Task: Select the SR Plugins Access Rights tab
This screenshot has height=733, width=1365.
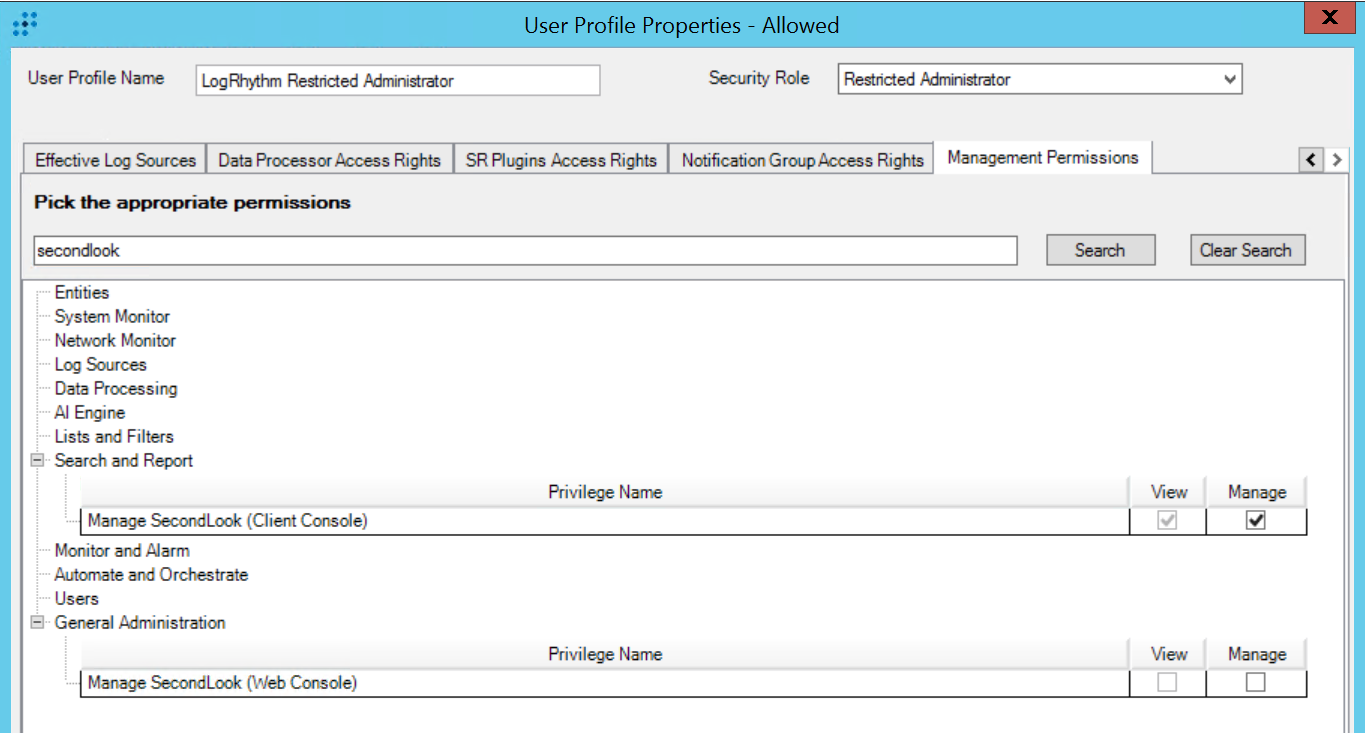Action: [561, 160]
